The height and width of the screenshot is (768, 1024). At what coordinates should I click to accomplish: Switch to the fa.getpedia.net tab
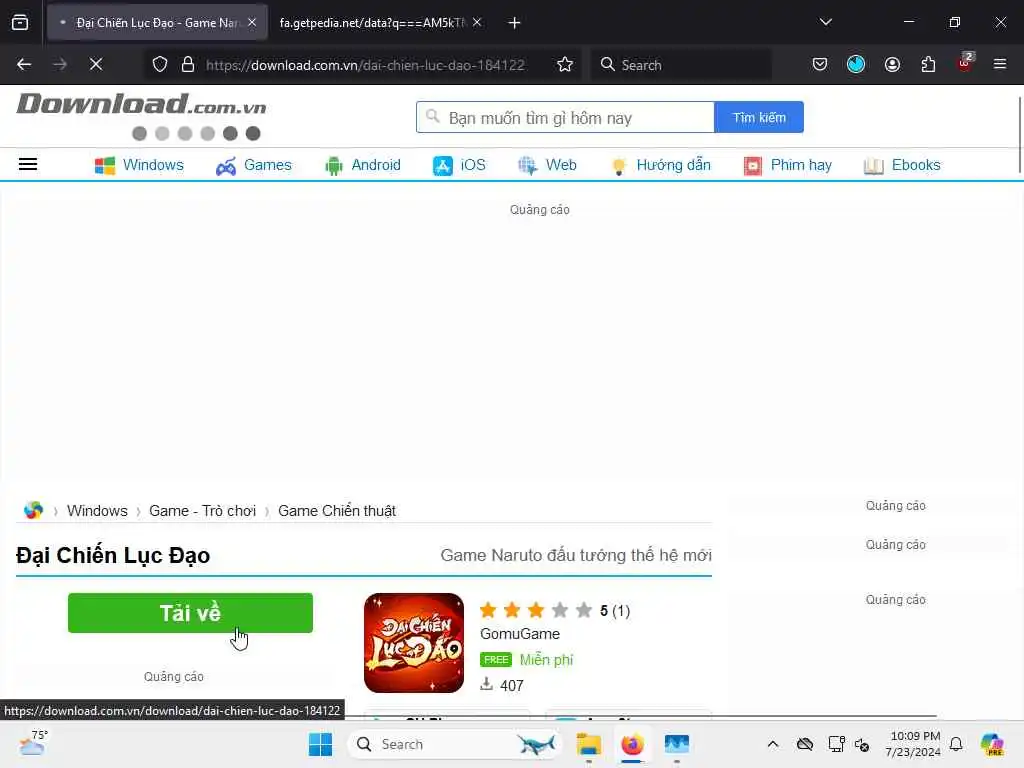pos(372,23)
